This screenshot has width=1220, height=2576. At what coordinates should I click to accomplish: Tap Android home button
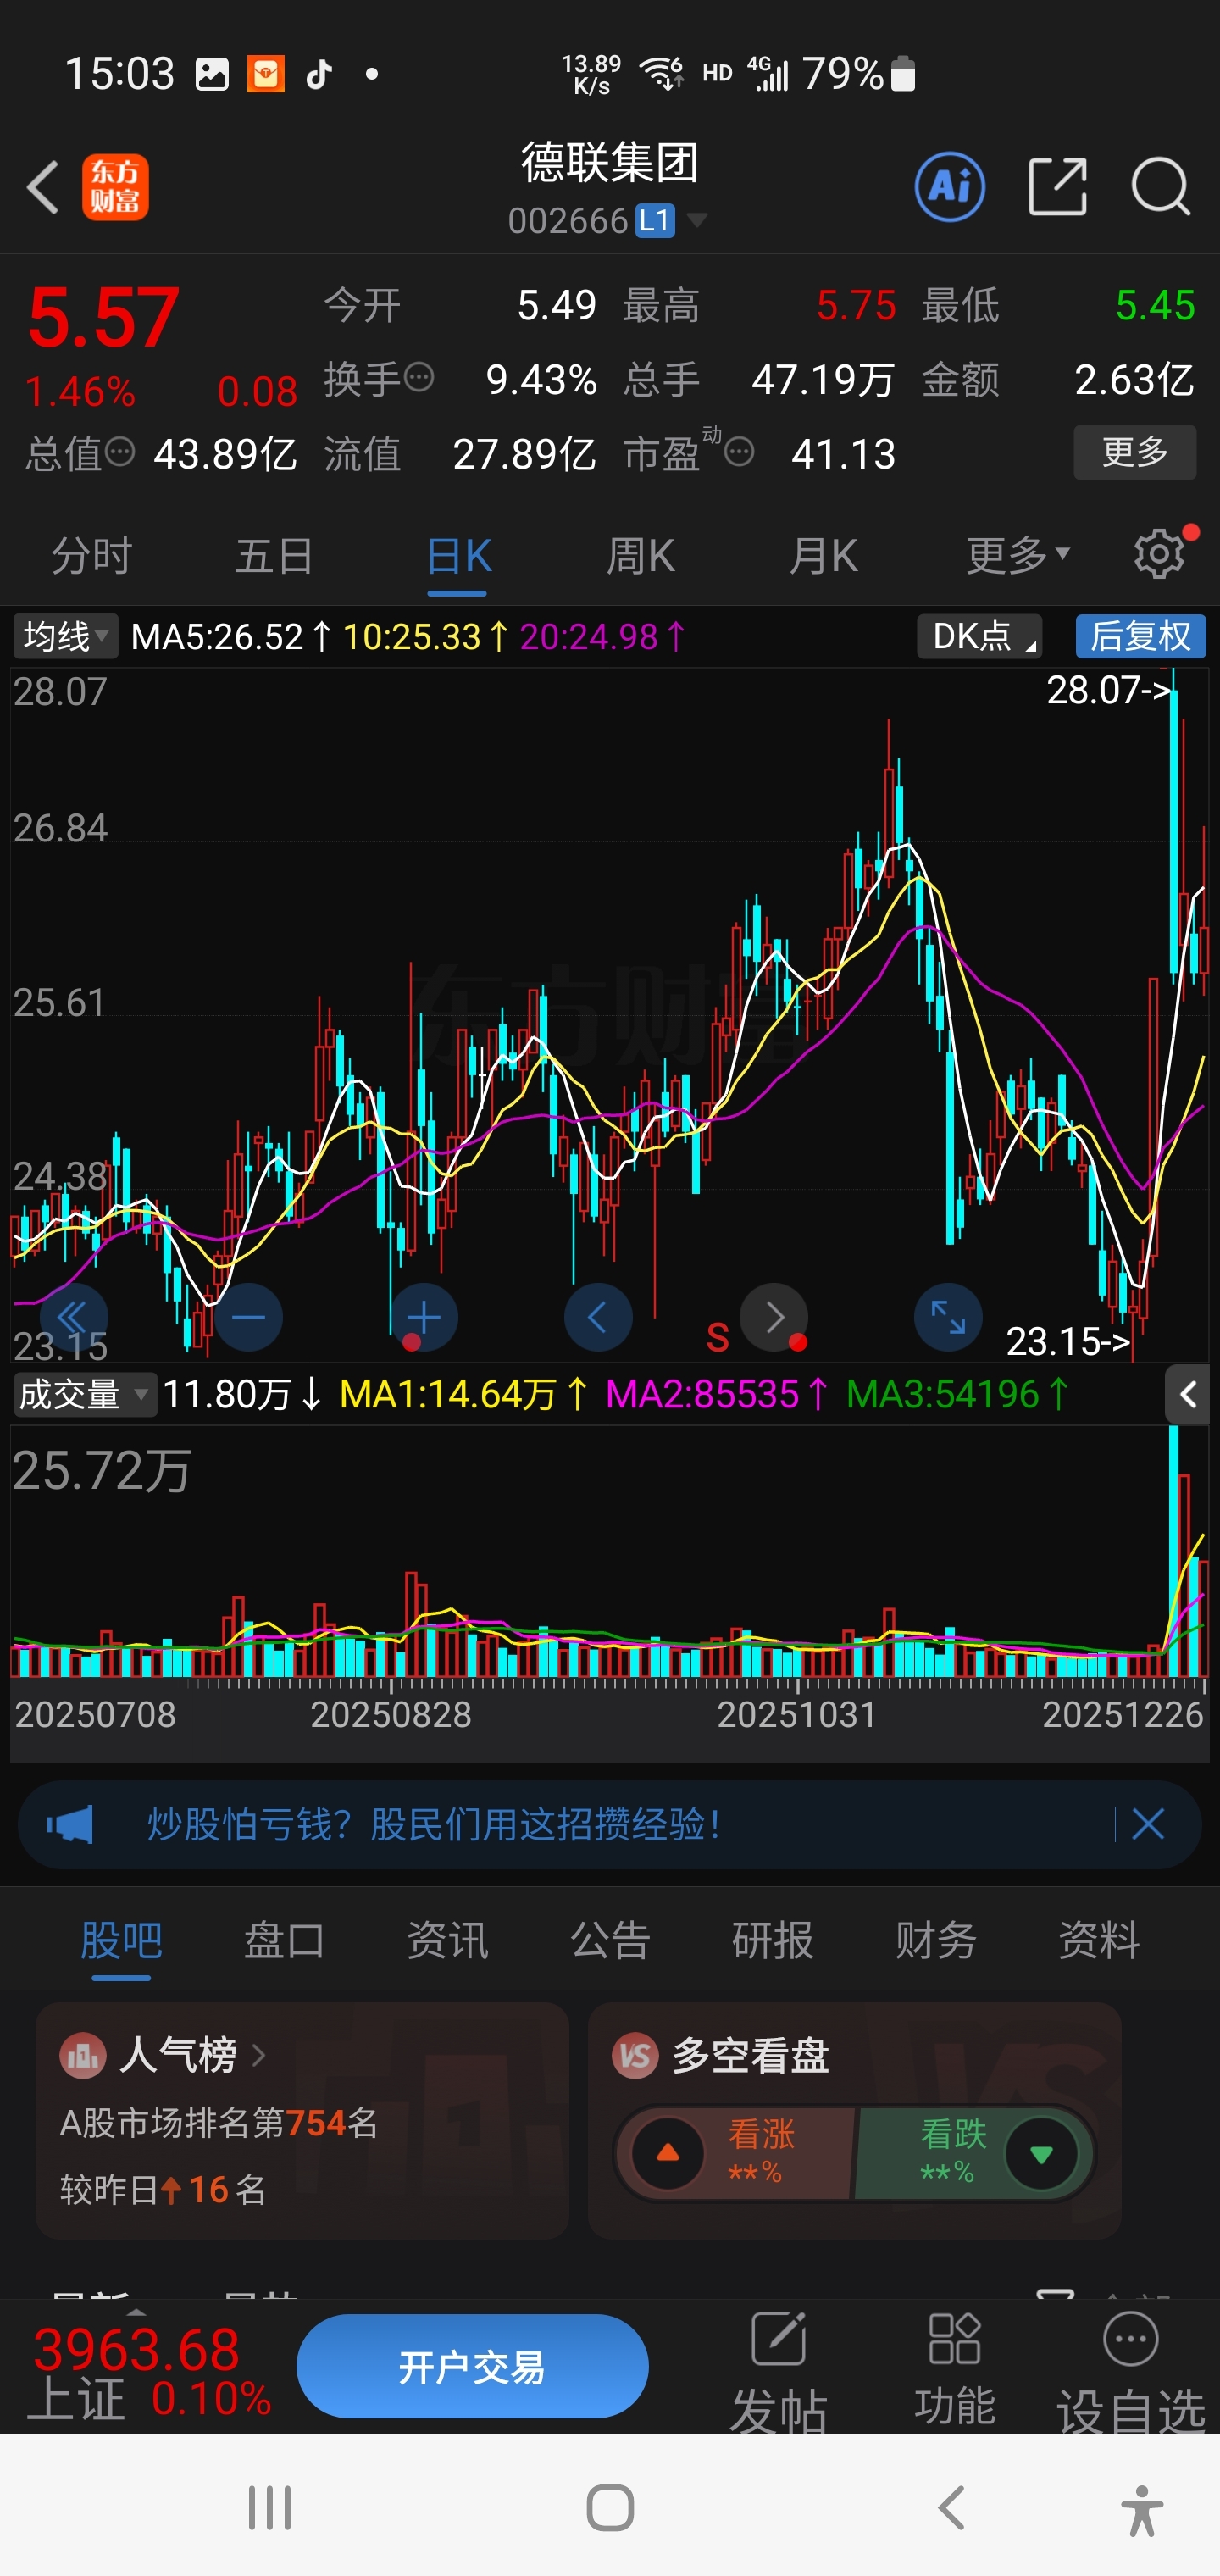click(610, 2508)
